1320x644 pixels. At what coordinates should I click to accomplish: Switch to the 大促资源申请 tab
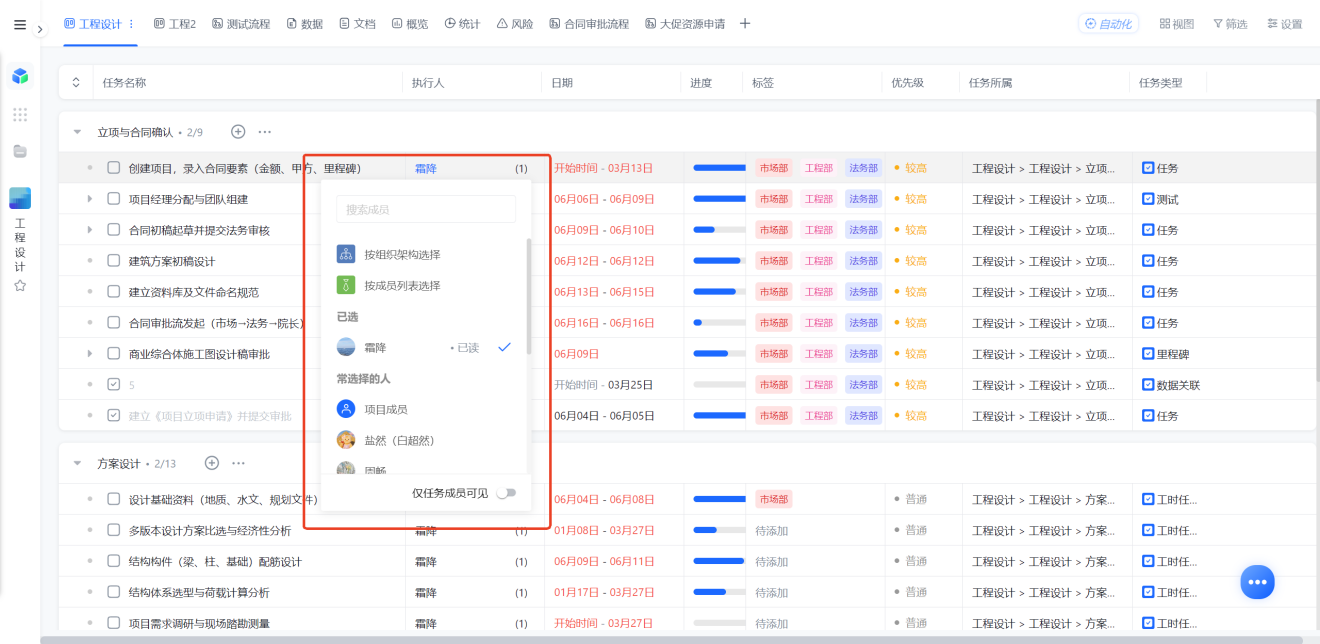(685, 24)
